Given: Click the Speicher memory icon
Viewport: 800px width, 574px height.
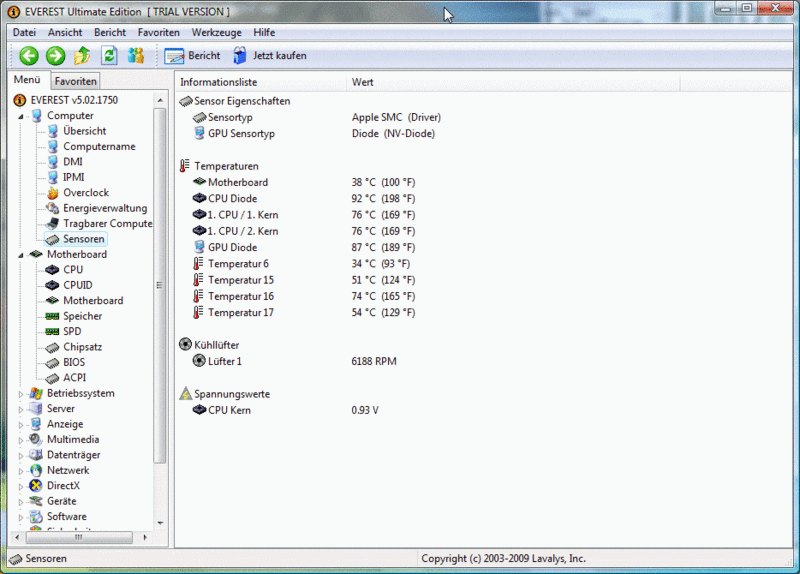Looking at the screenshot, I should (53, 316).
